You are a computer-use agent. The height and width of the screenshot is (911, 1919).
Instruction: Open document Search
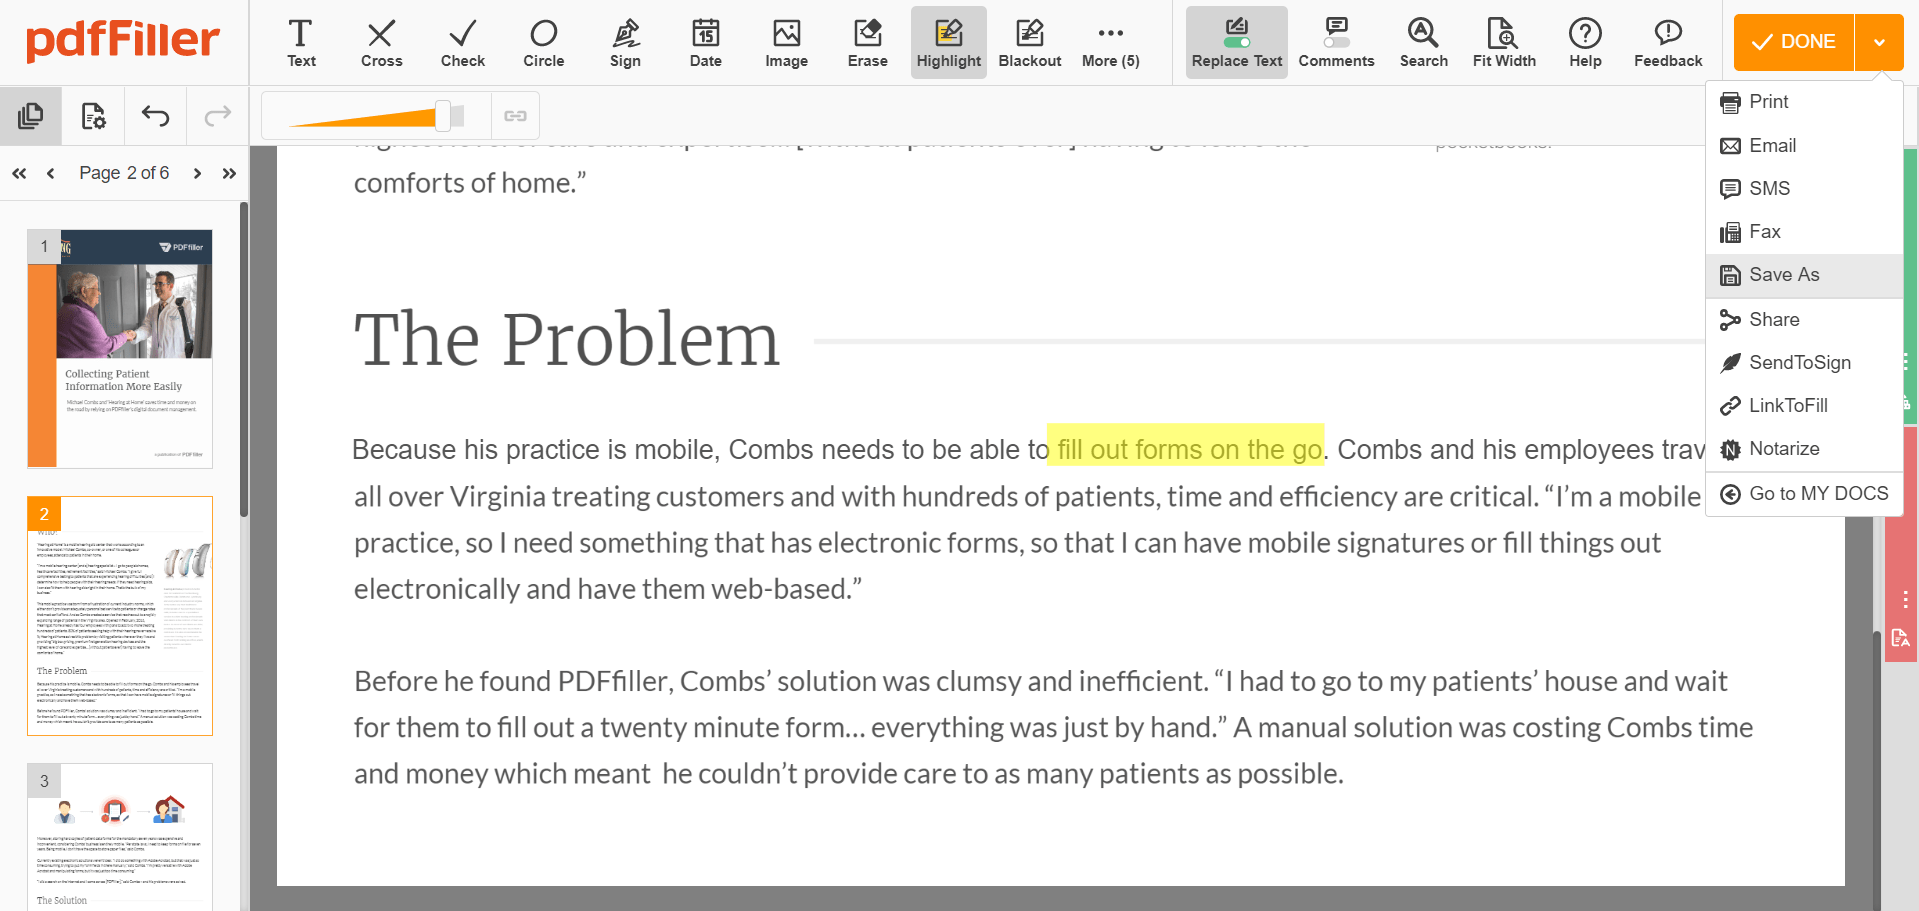[1423, 42]
